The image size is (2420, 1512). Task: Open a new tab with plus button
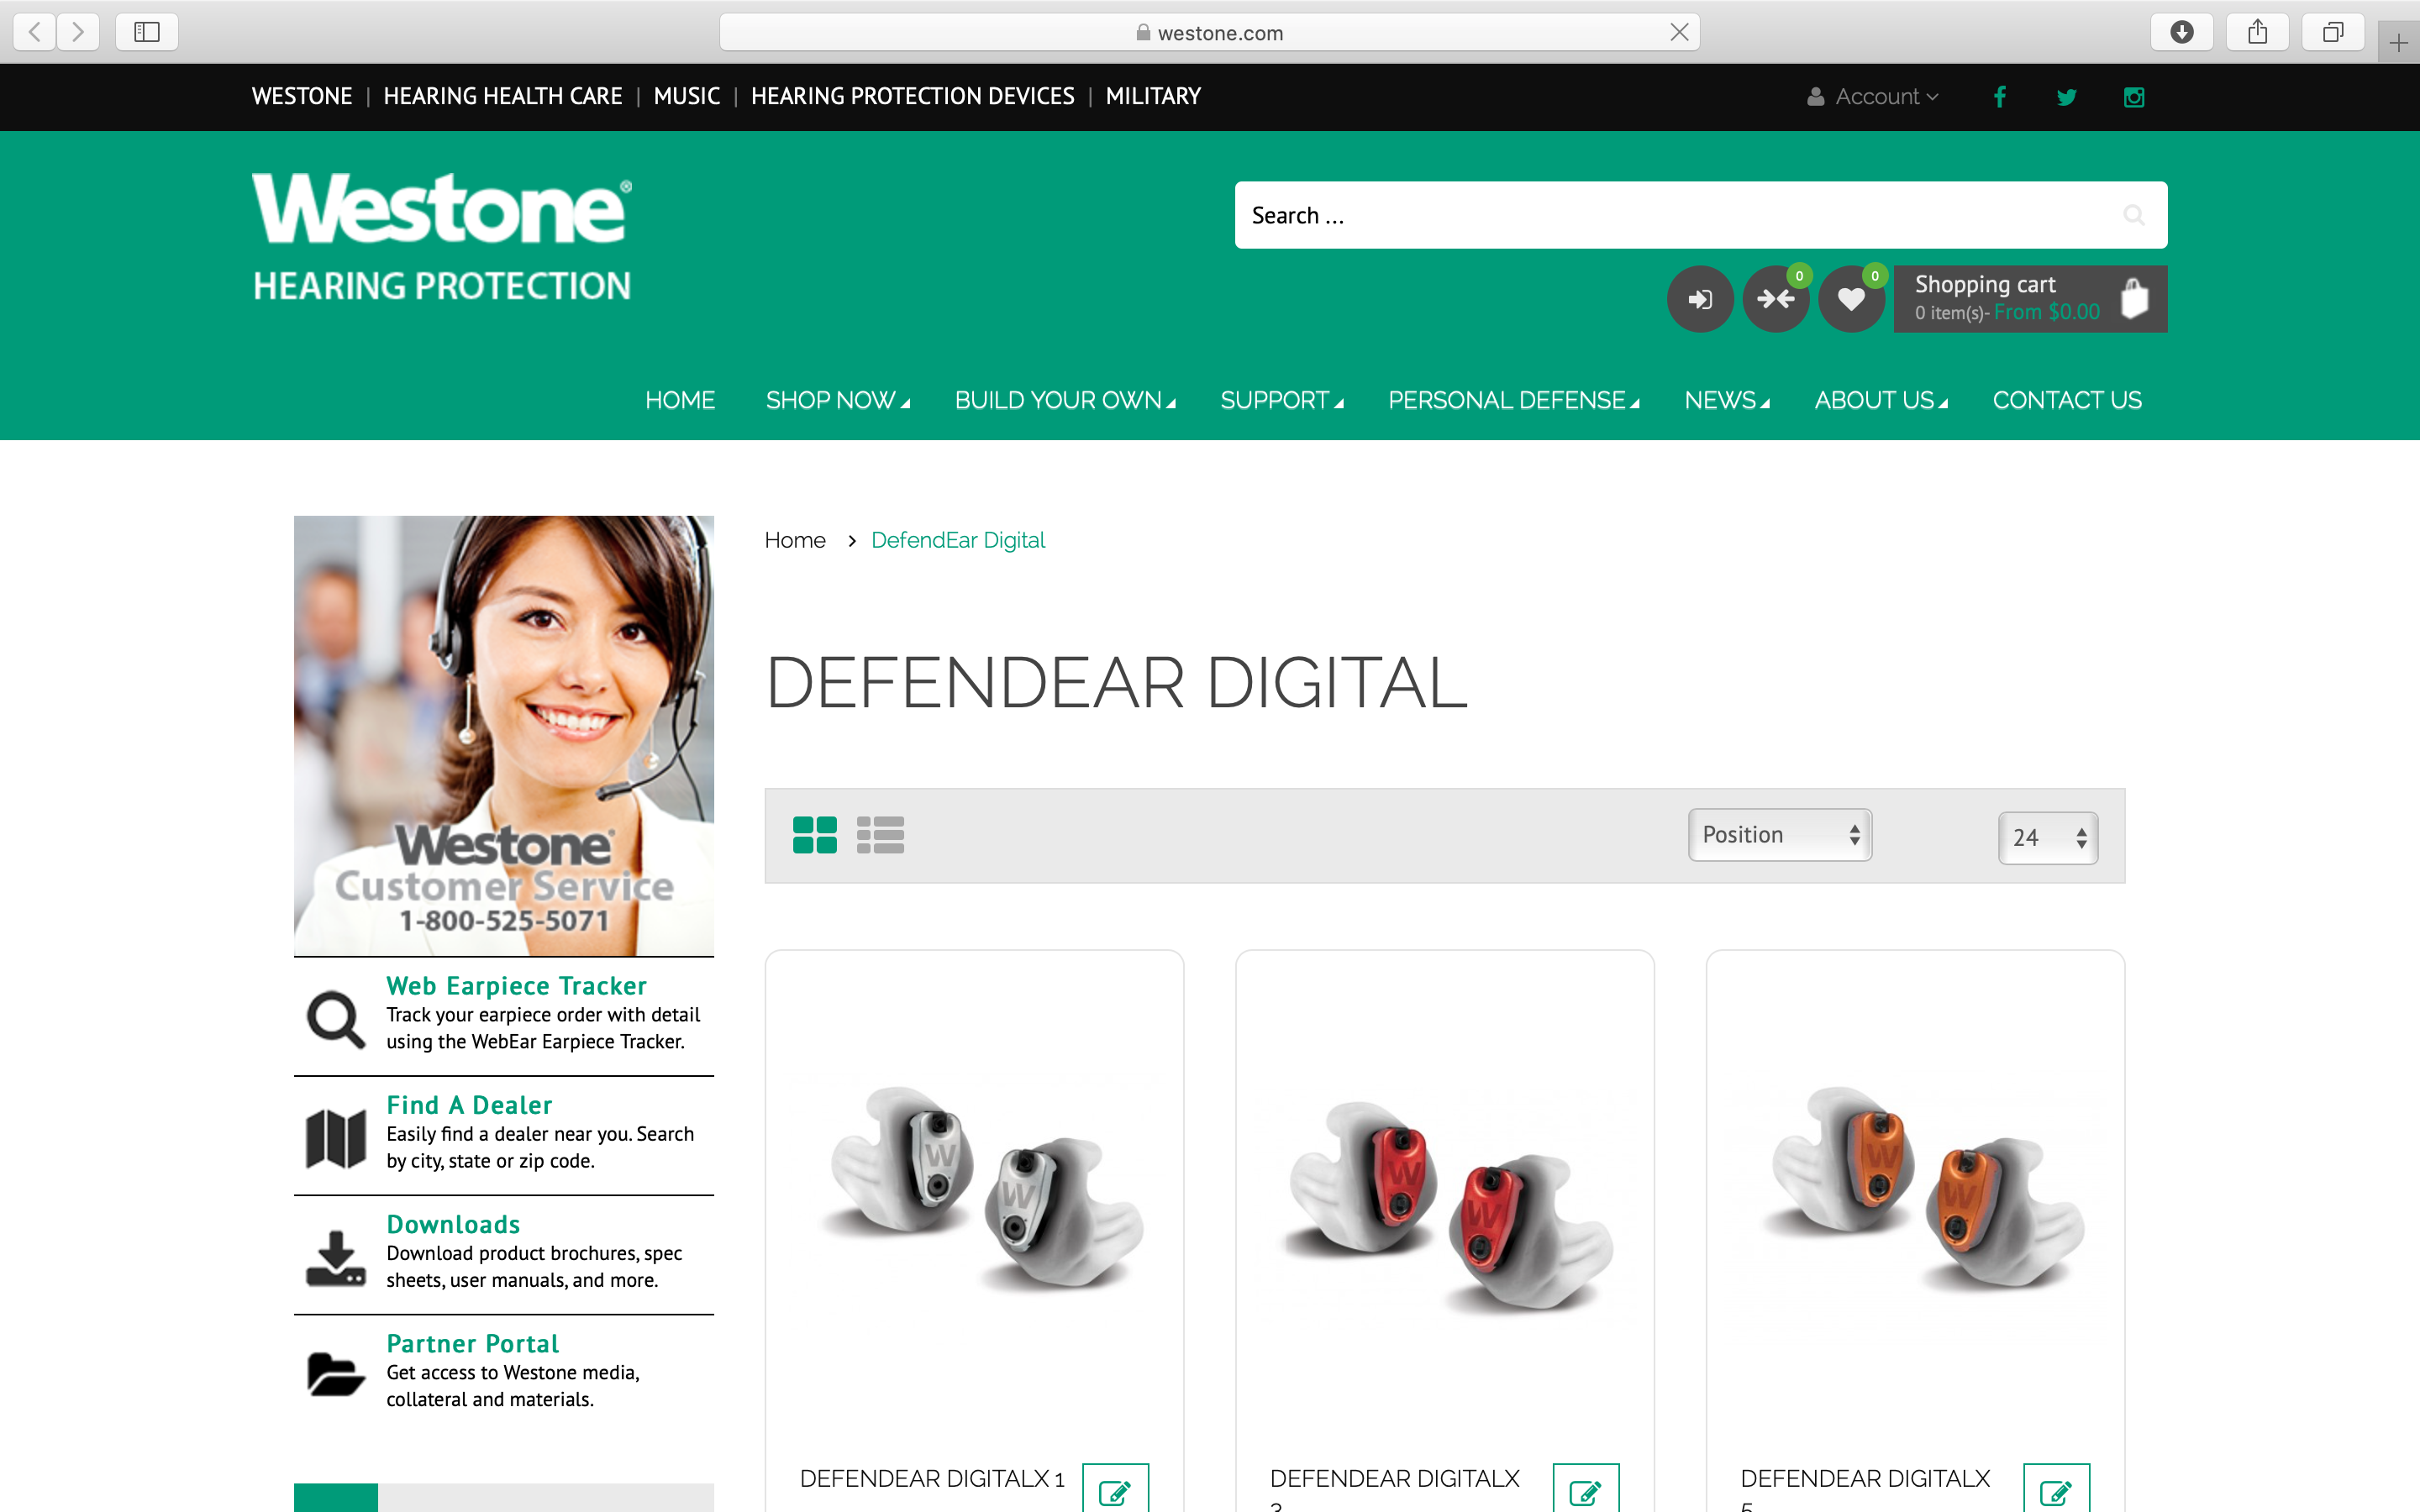(x=2399, y=43)
